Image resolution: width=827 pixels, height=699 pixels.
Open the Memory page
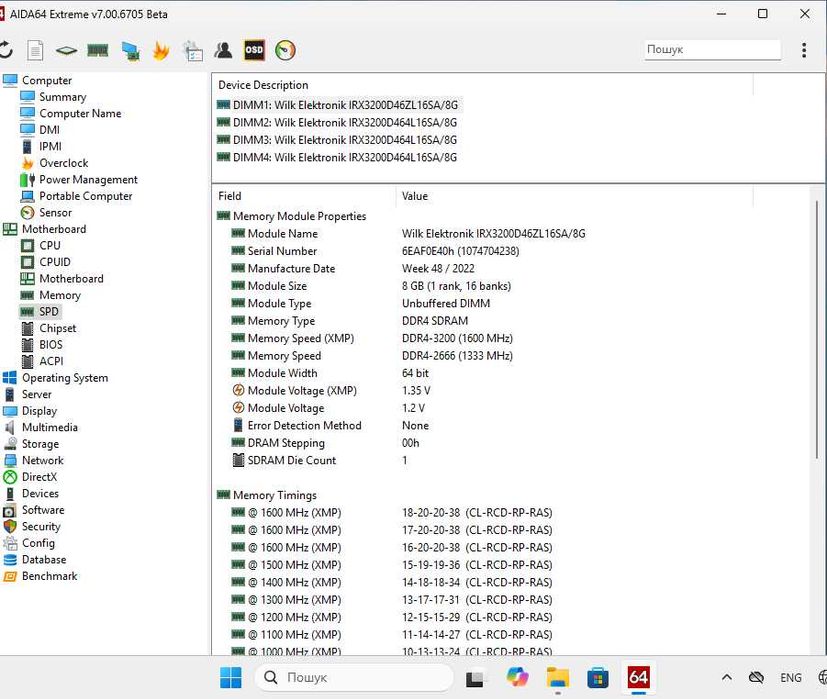point(60,295)
